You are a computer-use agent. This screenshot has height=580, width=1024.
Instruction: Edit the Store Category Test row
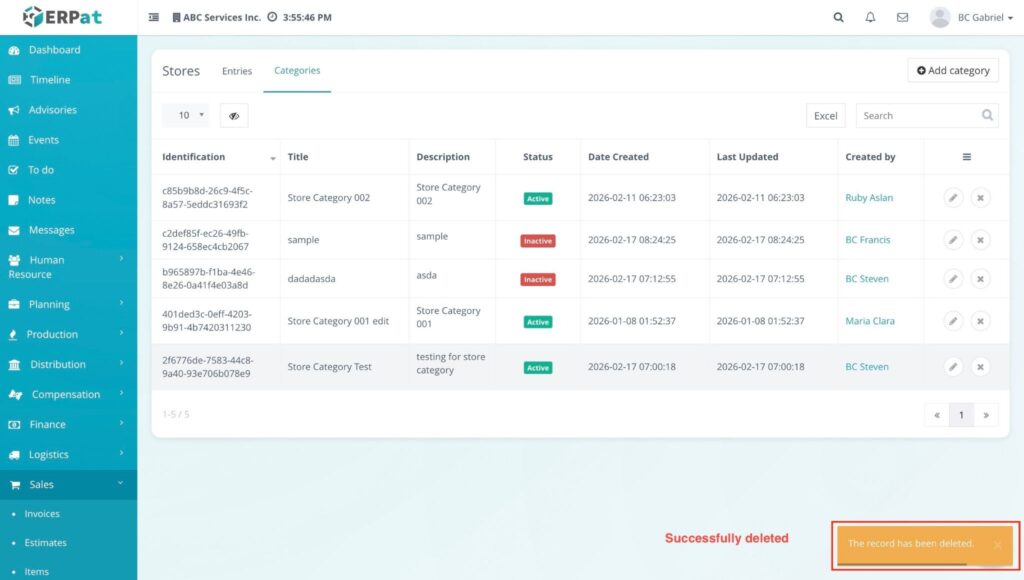click(953, 367)
